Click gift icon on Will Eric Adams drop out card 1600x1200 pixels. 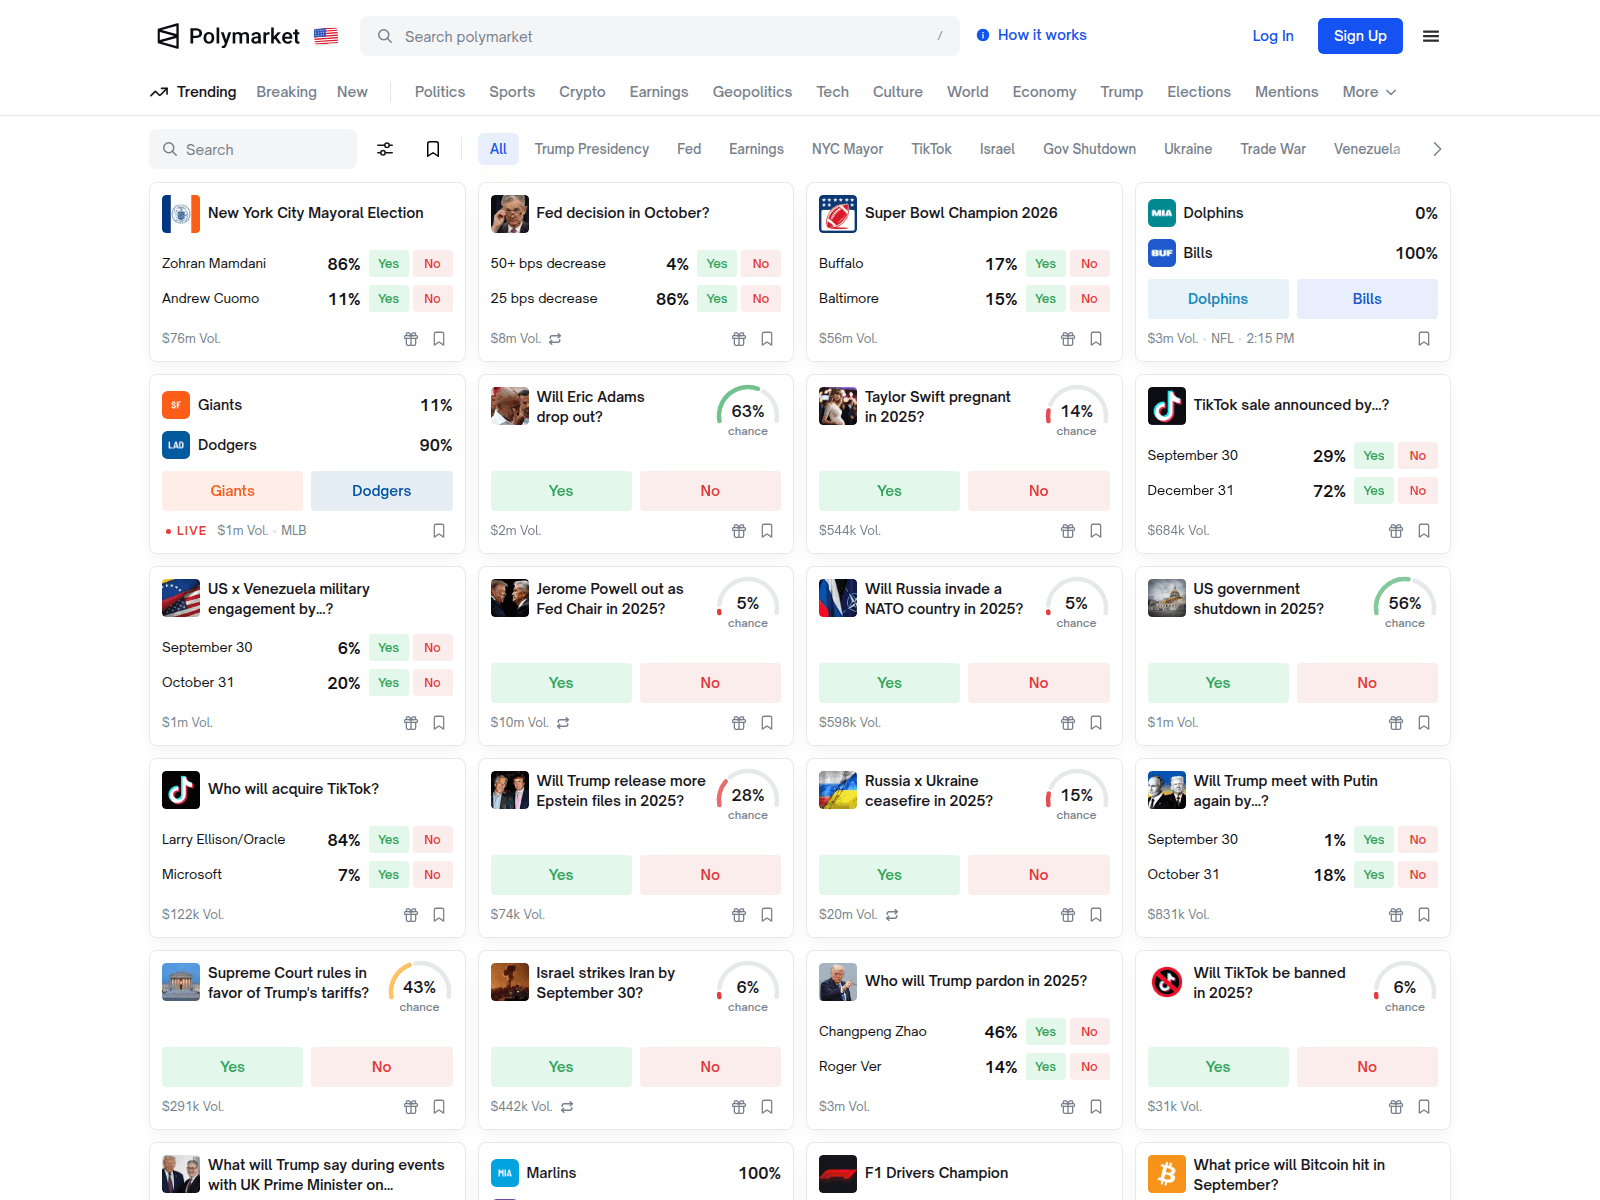(739, 531)
